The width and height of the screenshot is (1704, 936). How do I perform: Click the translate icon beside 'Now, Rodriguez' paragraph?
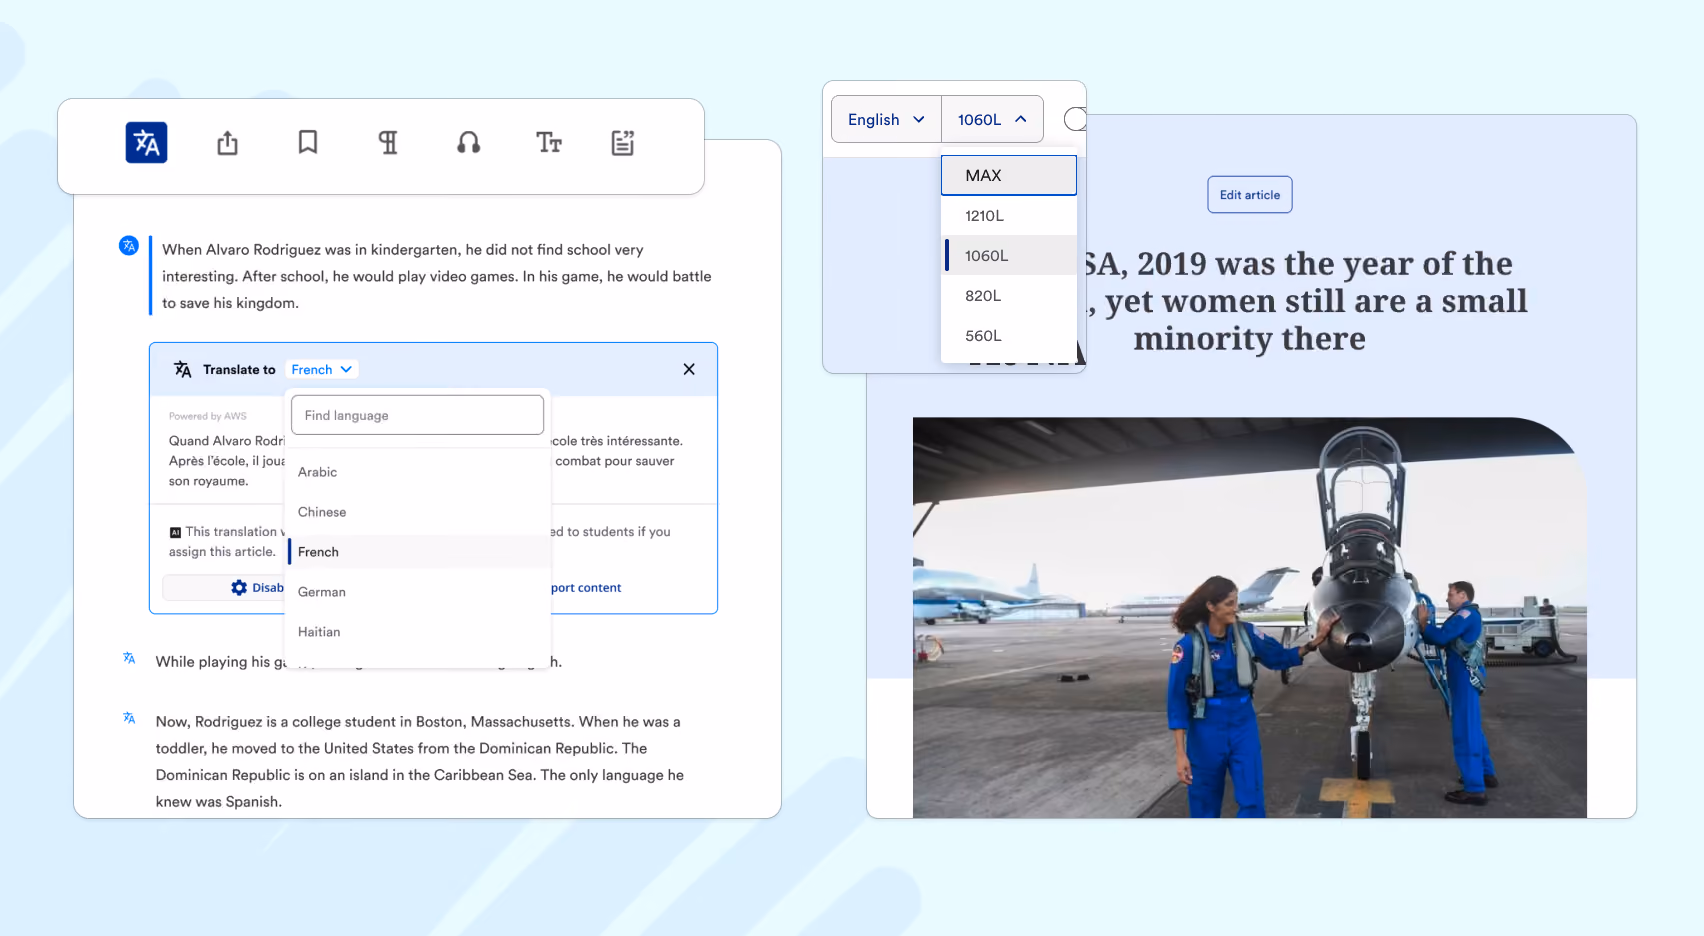click(x=129, y=718)
